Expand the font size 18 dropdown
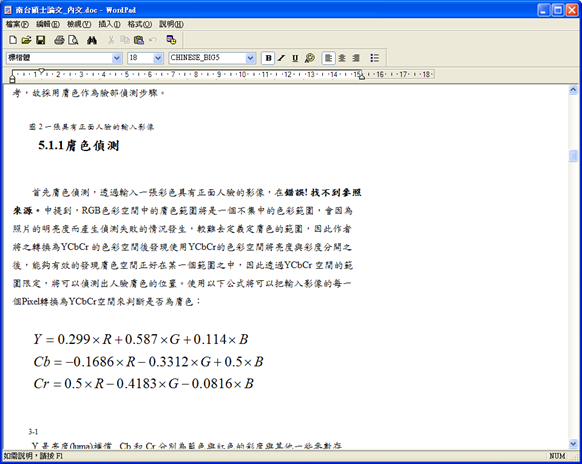This screenshot has height=464, width=582. tap(158, 58)
